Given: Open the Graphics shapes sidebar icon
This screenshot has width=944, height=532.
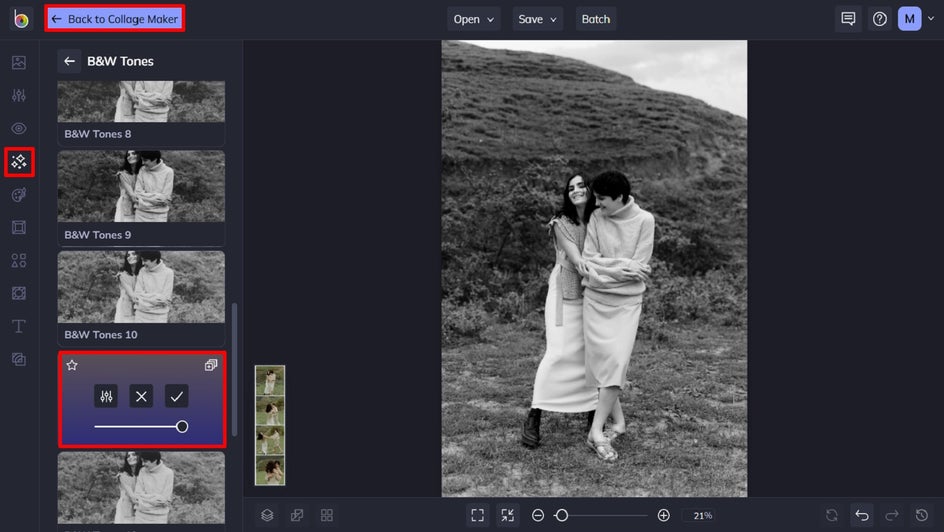Looking at the screenshot, I should pos(19,260).
